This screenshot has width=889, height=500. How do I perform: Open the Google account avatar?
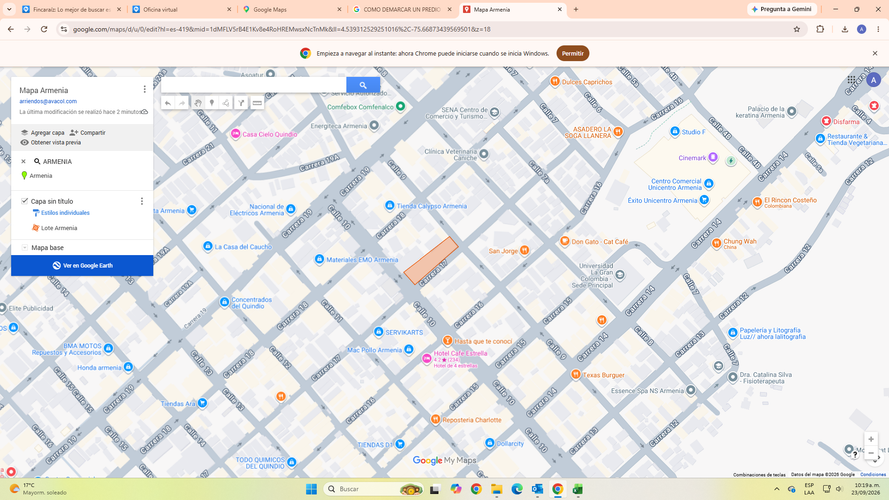[x=873, y=80]
